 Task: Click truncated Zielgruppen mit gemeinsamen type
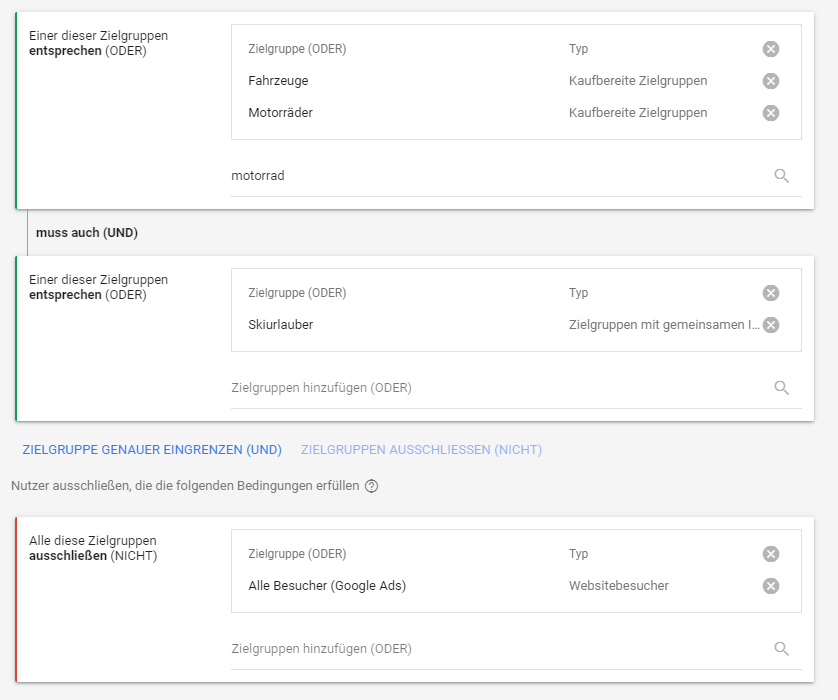pyautogui.click(x=664, y=325)
